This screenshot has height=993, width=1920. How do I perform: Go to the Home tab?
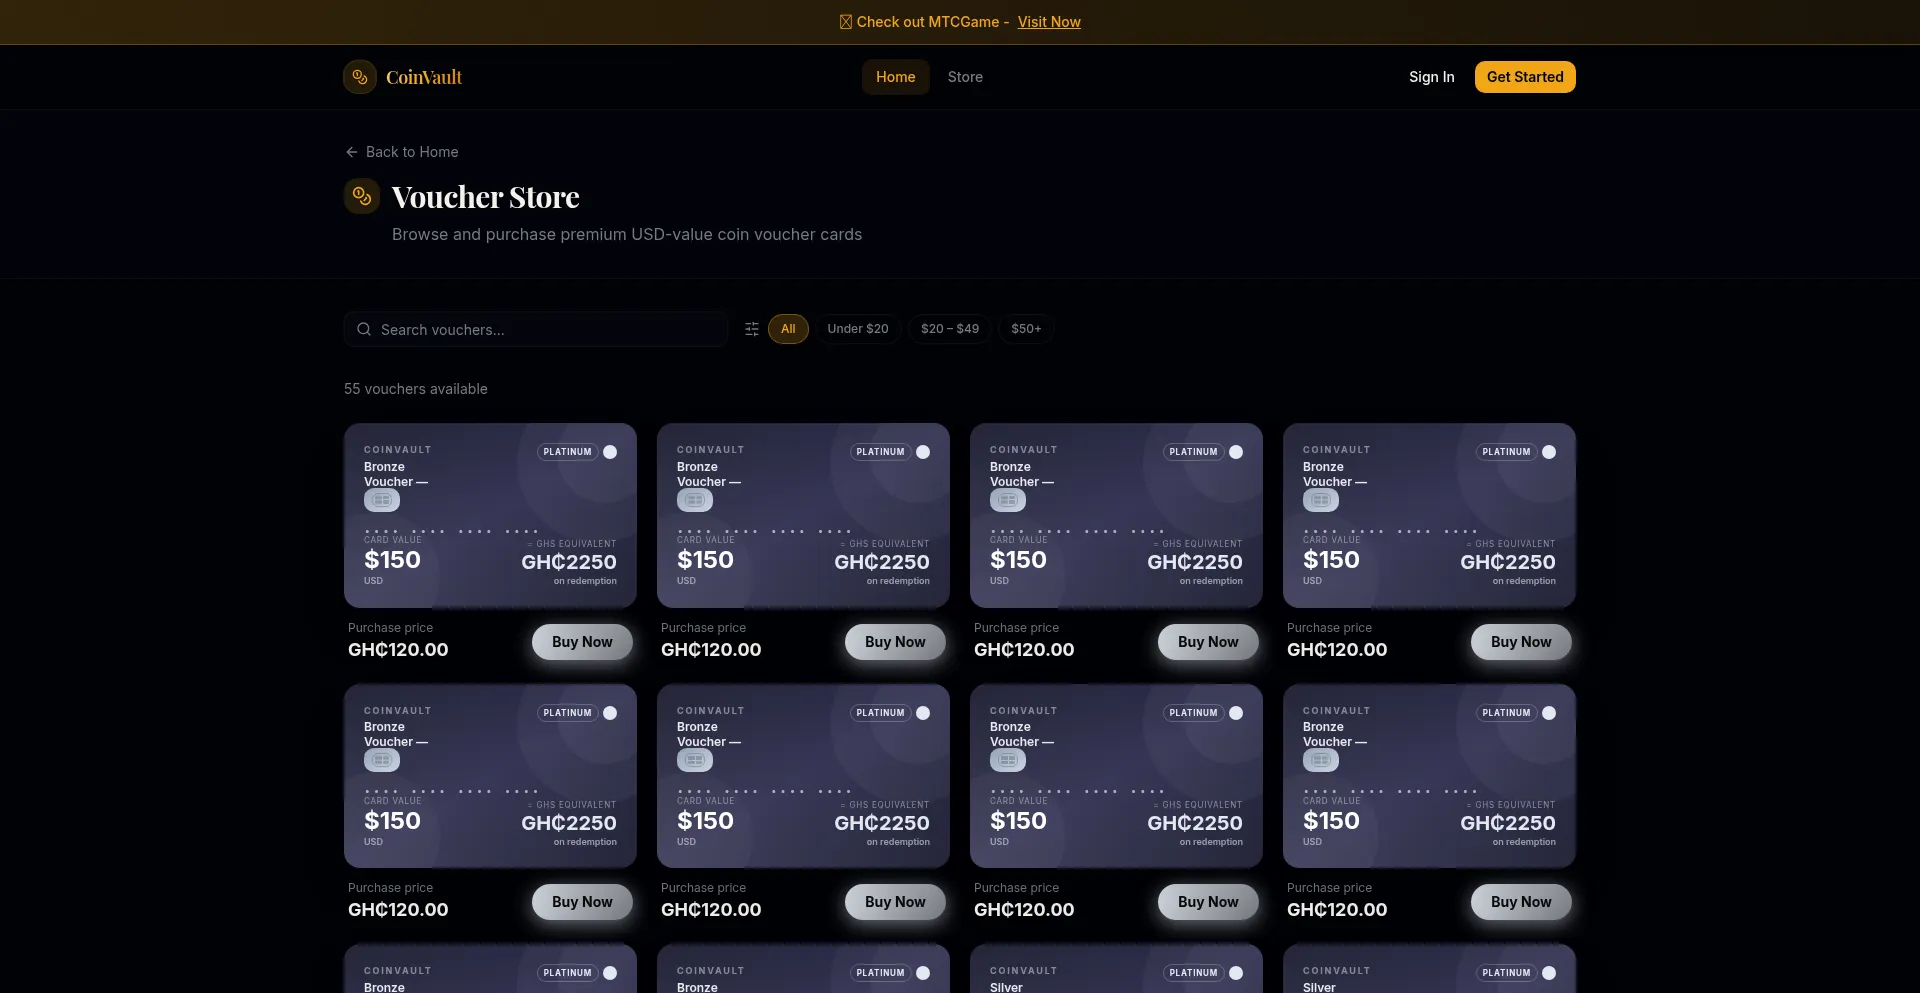896,77
